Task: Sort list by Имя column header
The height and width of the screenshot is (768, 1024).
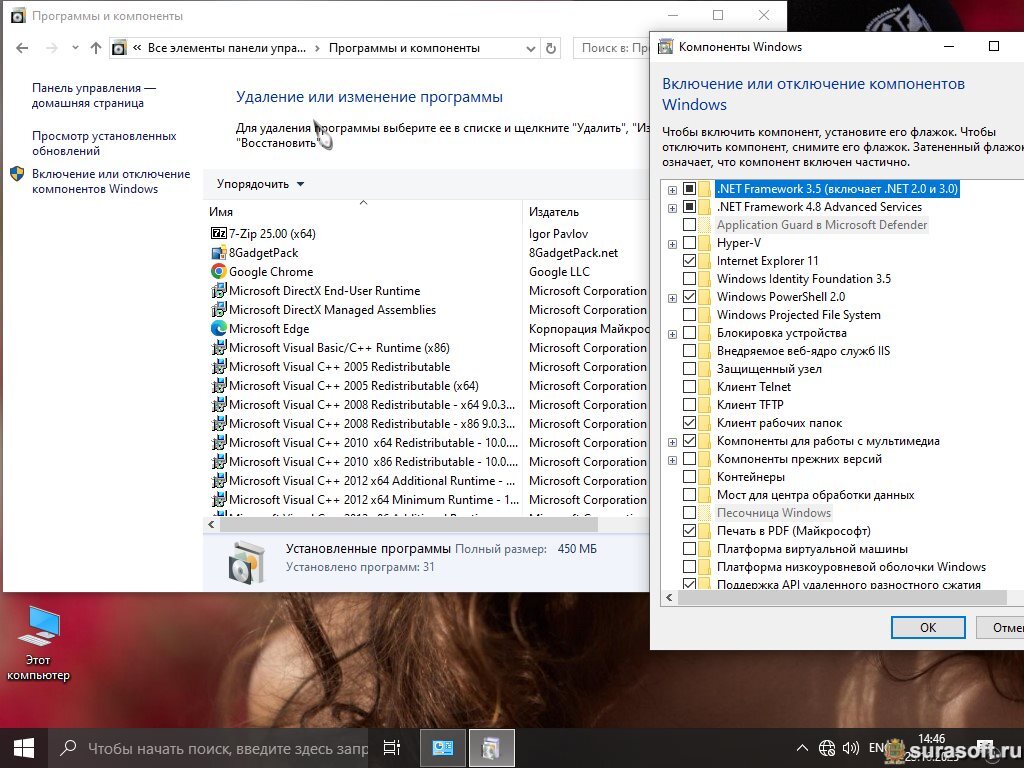Action: pos(222,212)
